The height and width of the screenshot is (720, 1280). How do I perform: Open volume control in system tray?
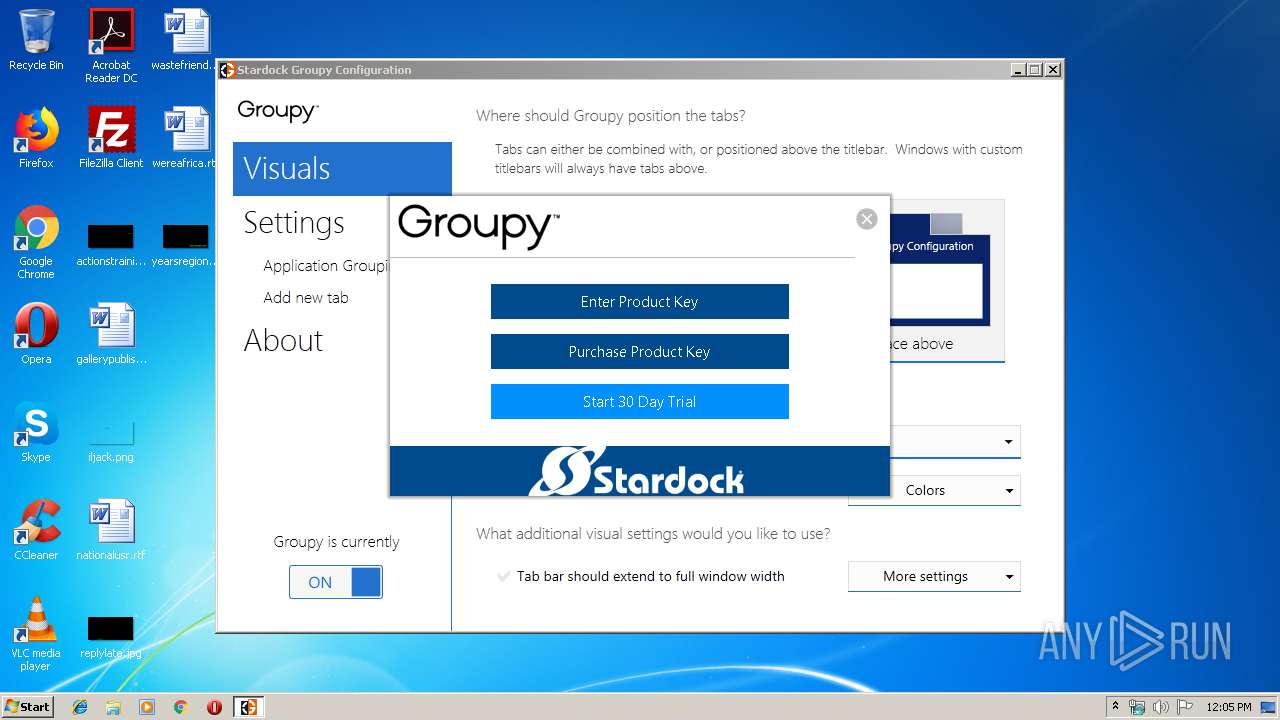point(1159,707)
